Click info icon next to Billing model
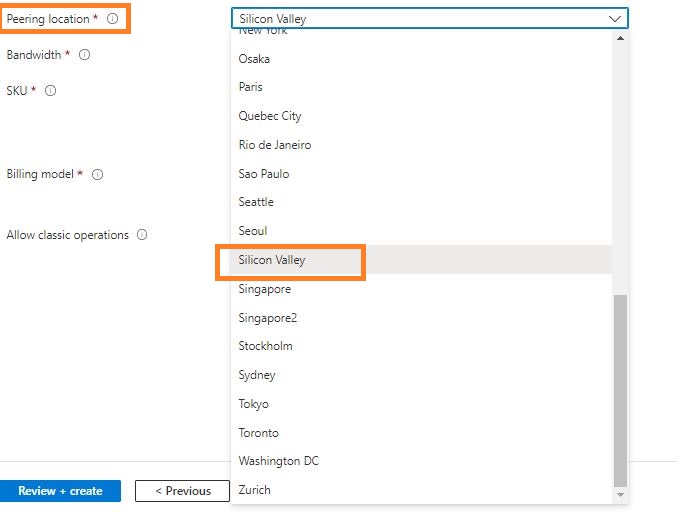 click(x=98, y=174)
